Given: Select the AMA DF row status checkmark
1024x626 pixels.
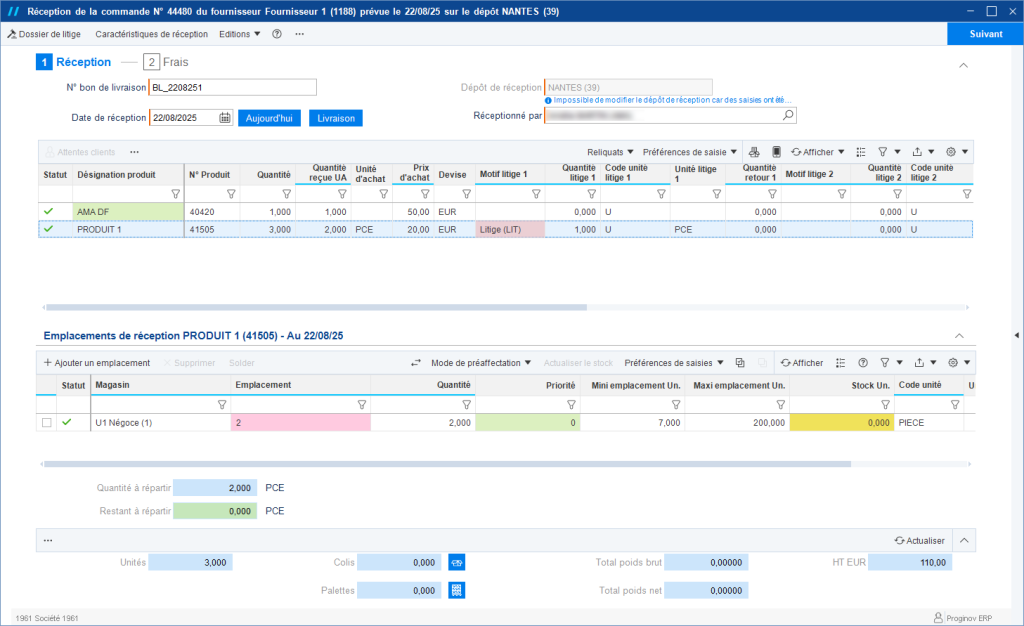Looking at the screenshot, I should tap(48, 212).
